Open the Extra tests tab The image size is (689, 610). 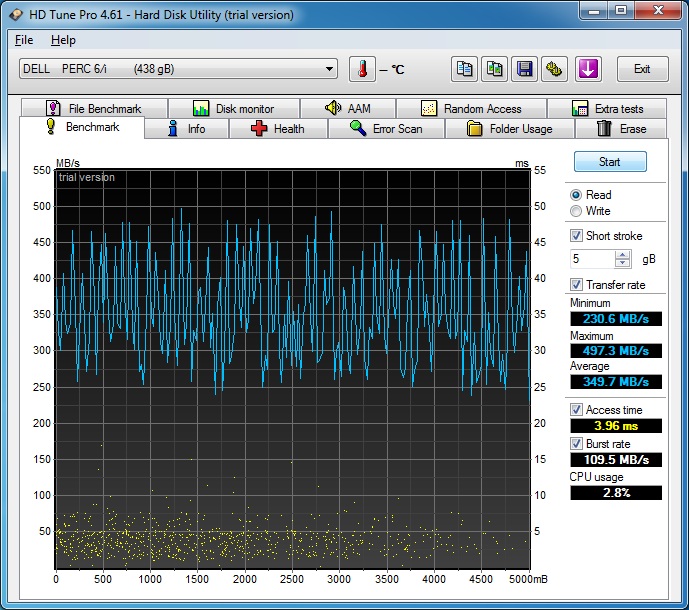click(607, 108)
